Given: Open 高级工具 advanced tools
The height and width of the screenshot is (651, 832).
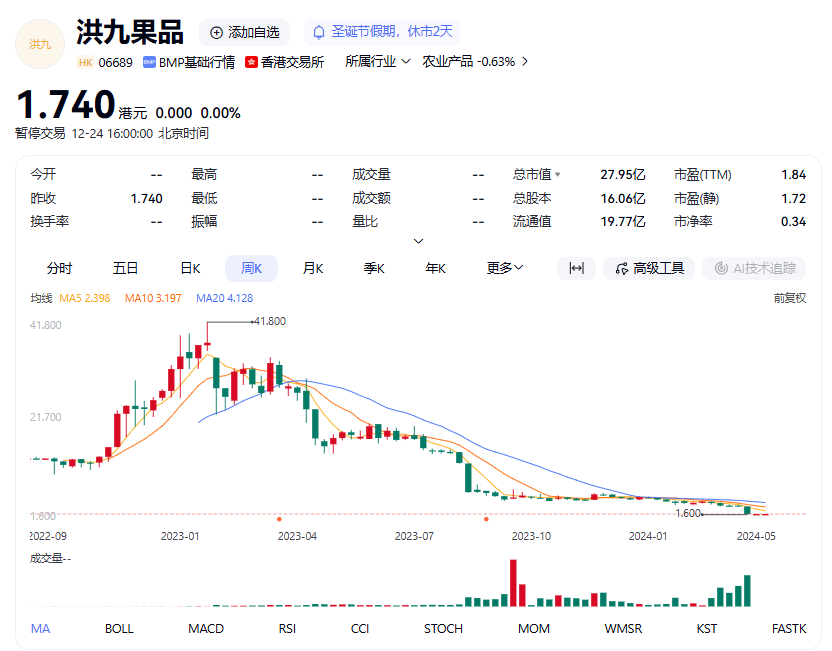Looking at the screenshot, I should point(649,268).
